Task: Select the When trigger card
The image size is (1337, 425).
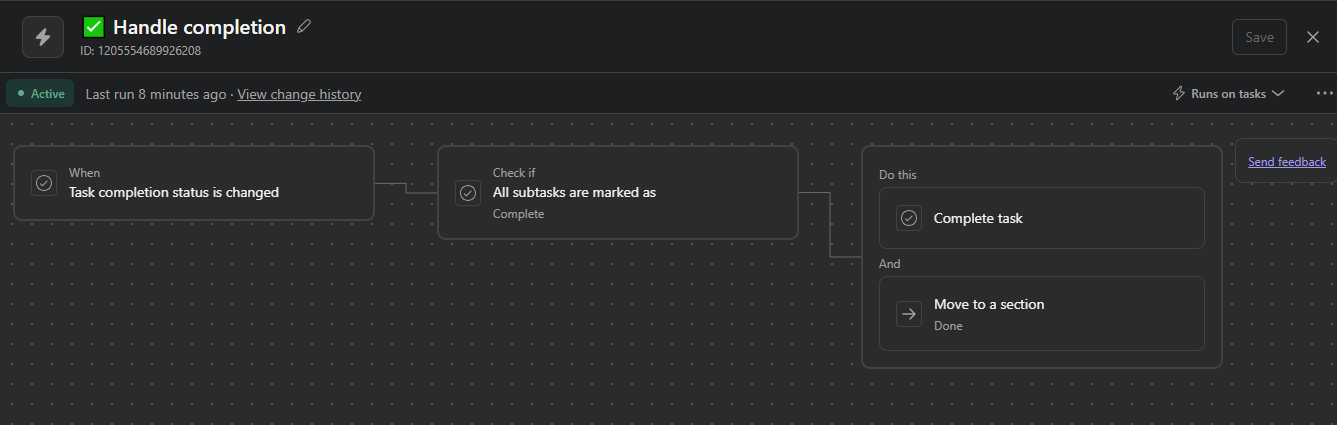Action: pyautogui.click(x=194, y=183)
